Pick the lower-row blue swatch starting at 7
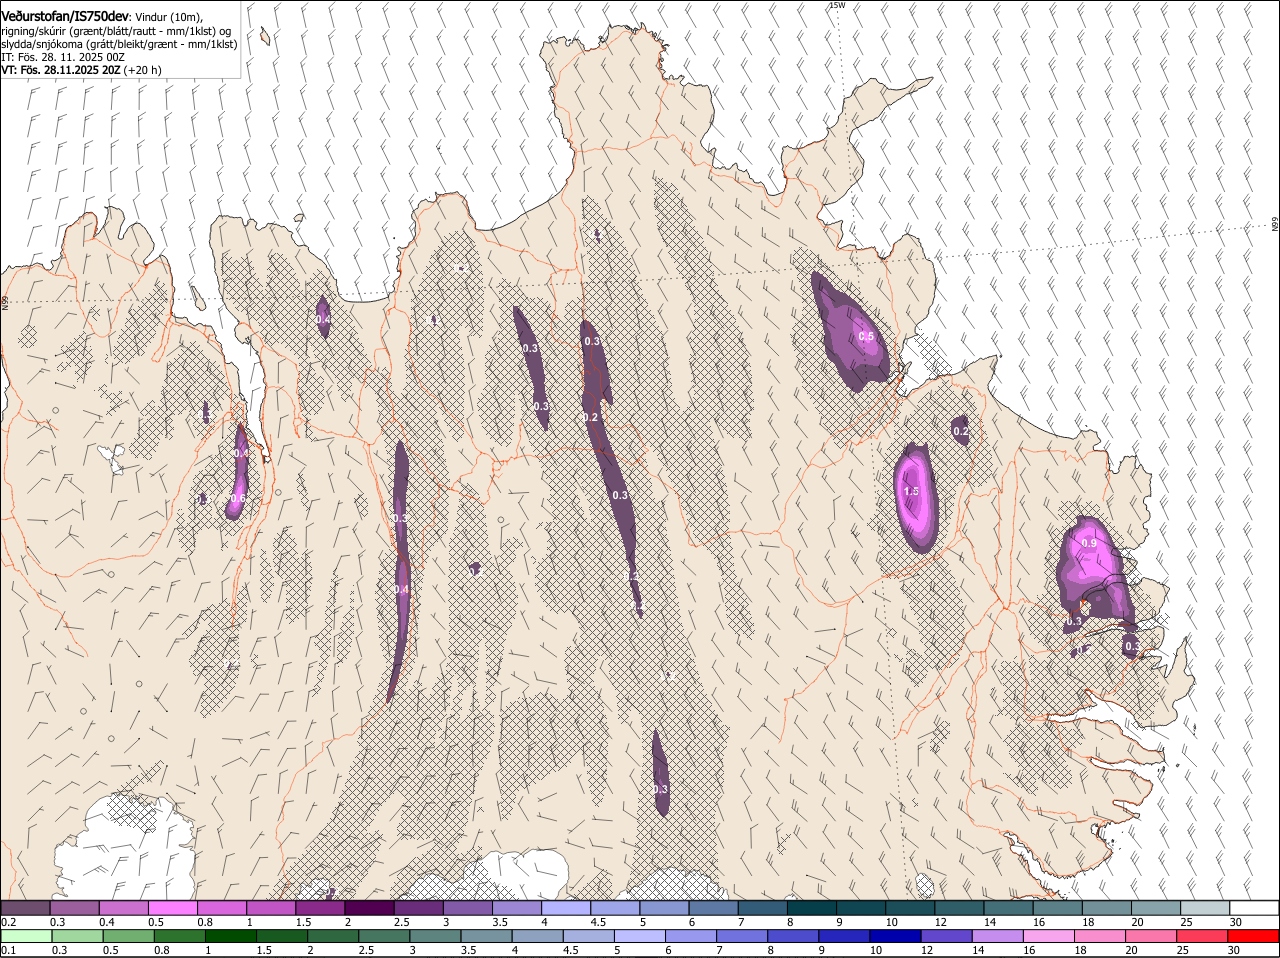Screen dimensions: 1280x958 (742, 936)
